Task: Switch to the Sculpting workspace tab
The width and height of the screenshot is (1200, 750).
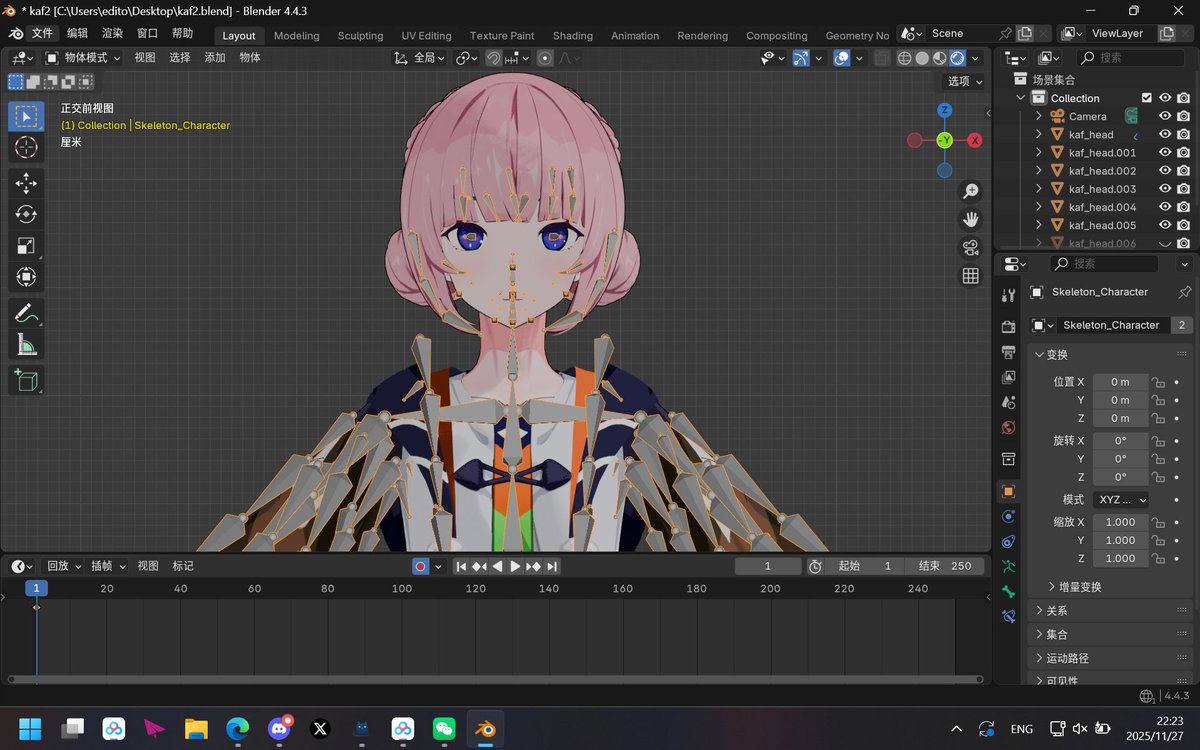Action: tap(360, 35)
